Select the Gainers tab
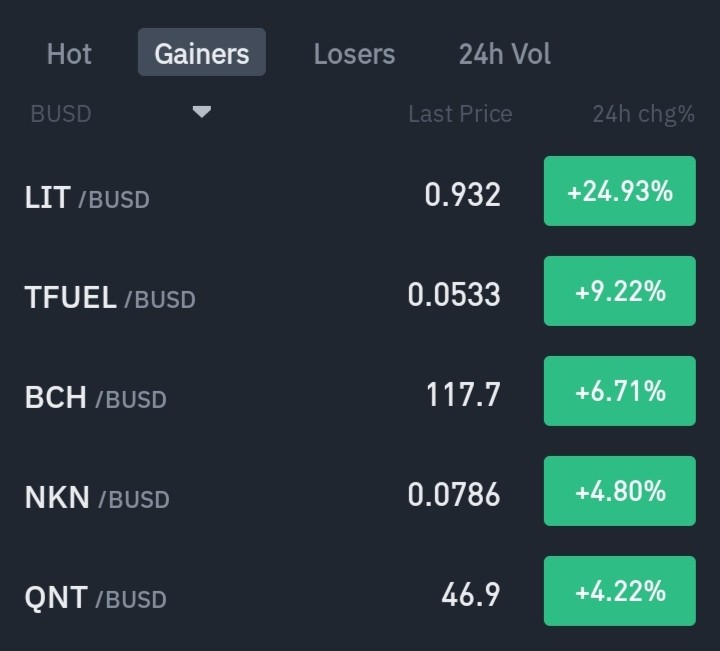The height and width of the screenshot is (651, 720). (x=202, y=52)
